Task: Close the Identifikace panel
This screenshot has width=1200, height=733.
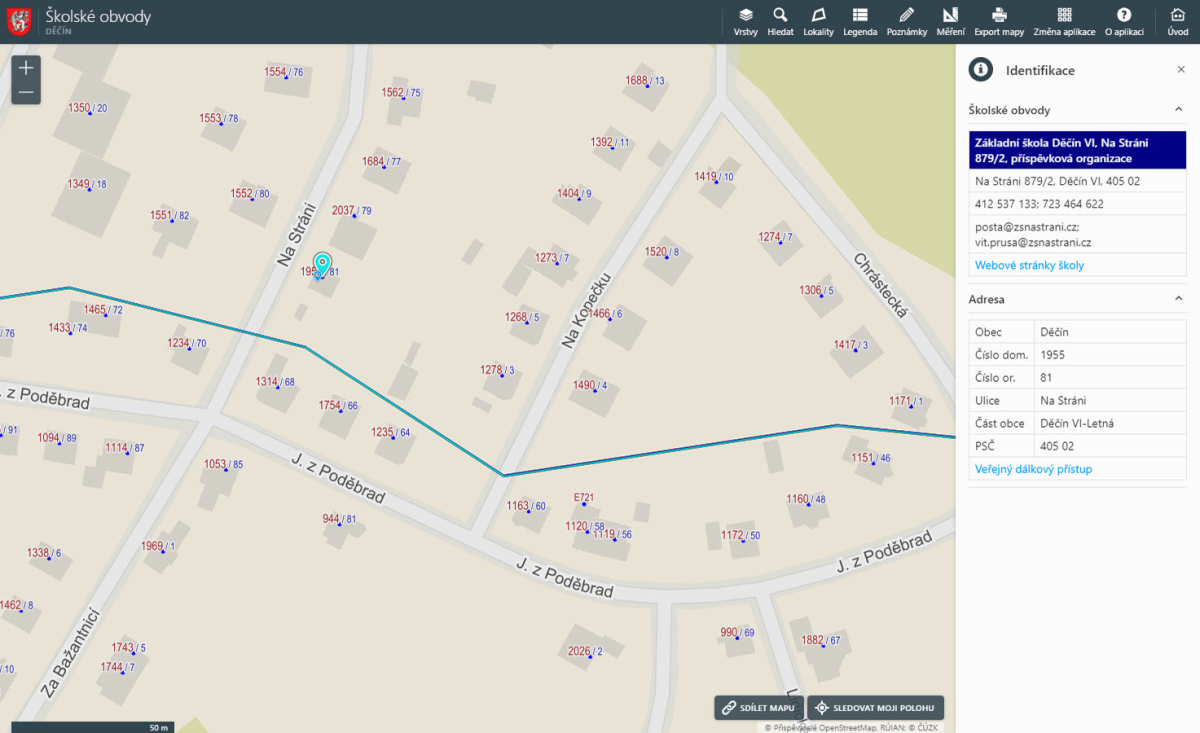Action: click(x=1181, y=70)
